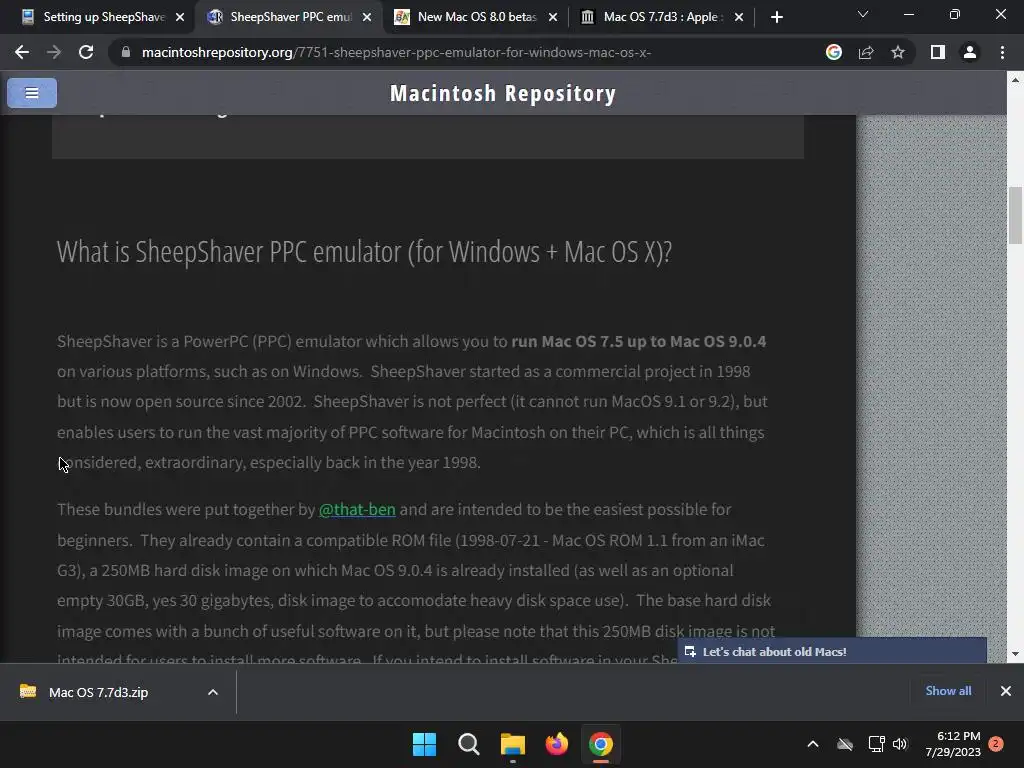This screenshot has width=1024, height=768.
Task: Switch to Mac OS 7.7d3 Apple tab
Action: pos(661,17)
